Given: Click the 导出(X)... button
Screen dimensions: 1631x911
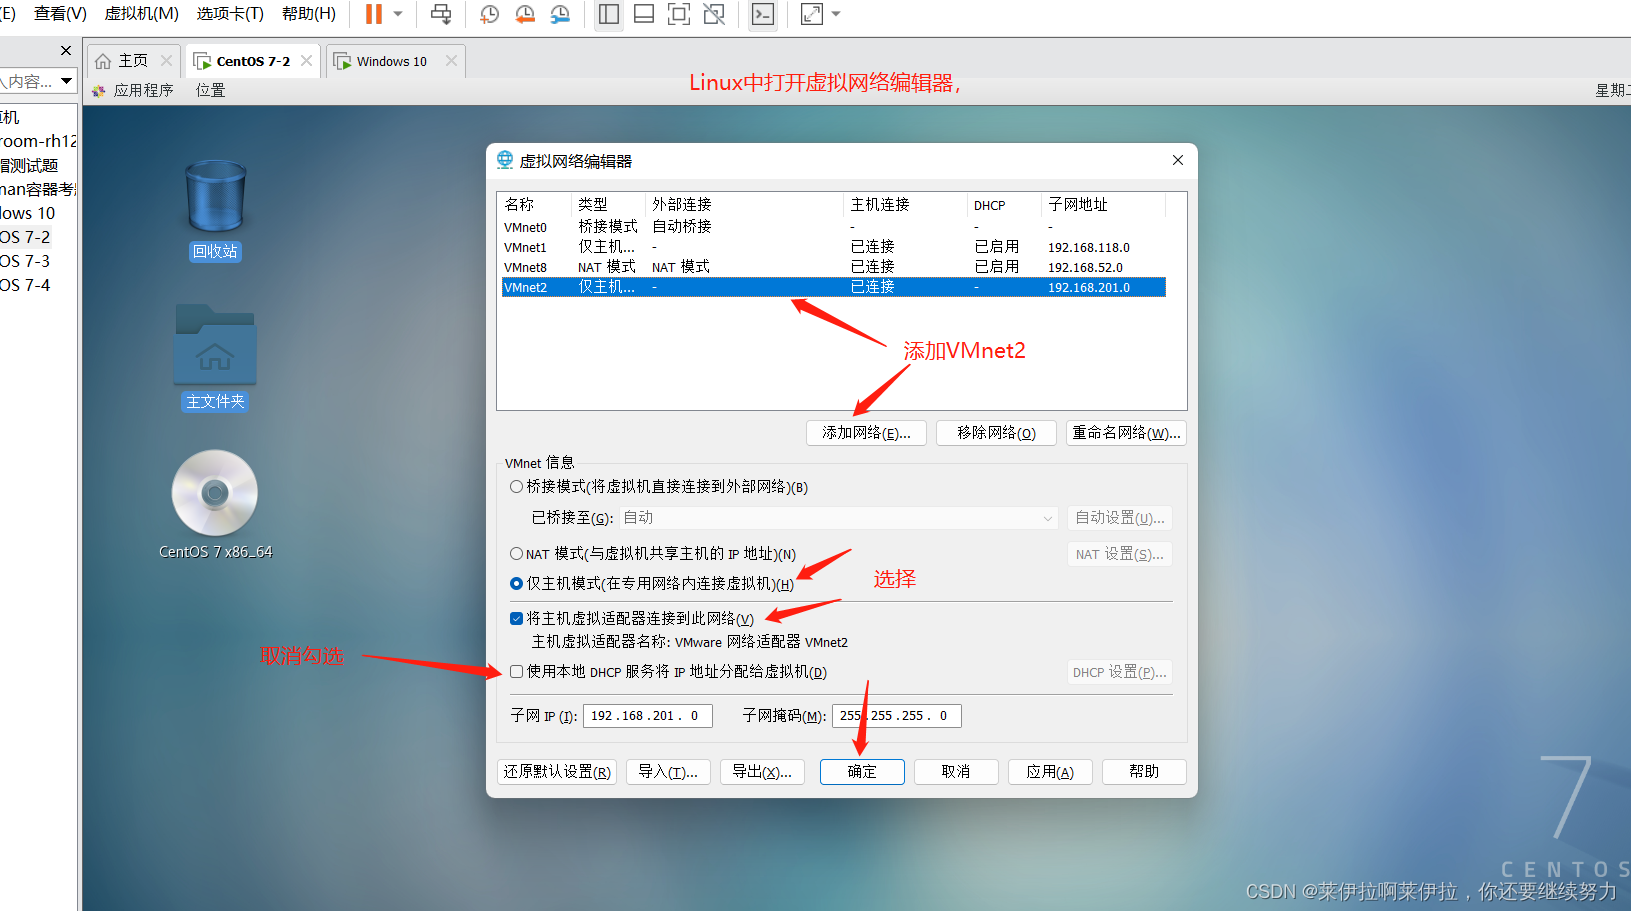Looking at the screenshot, I should point(762,772).
